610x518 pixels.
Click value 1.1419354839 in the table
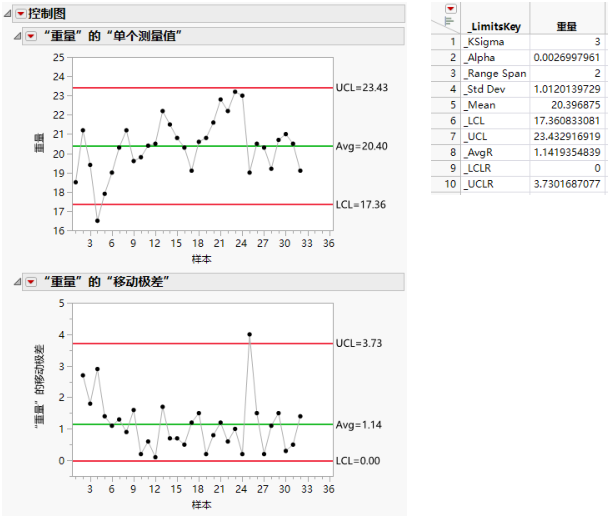567,152
